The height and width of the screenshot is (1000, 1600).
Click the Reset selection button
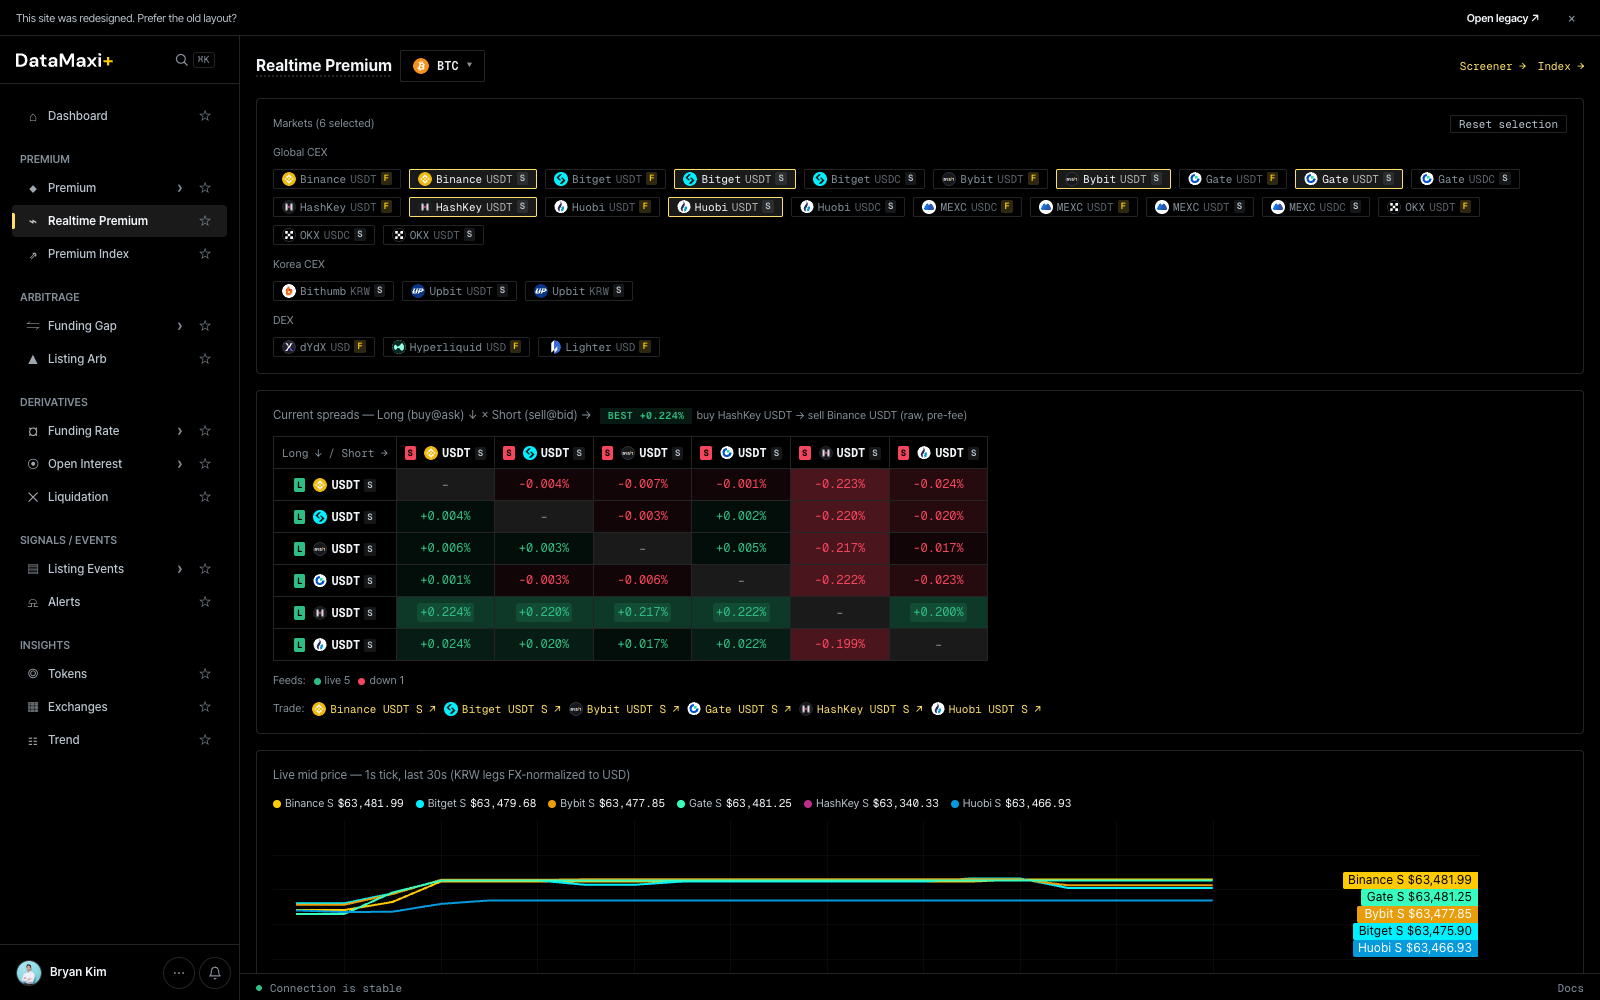(x=1508, y=124)
